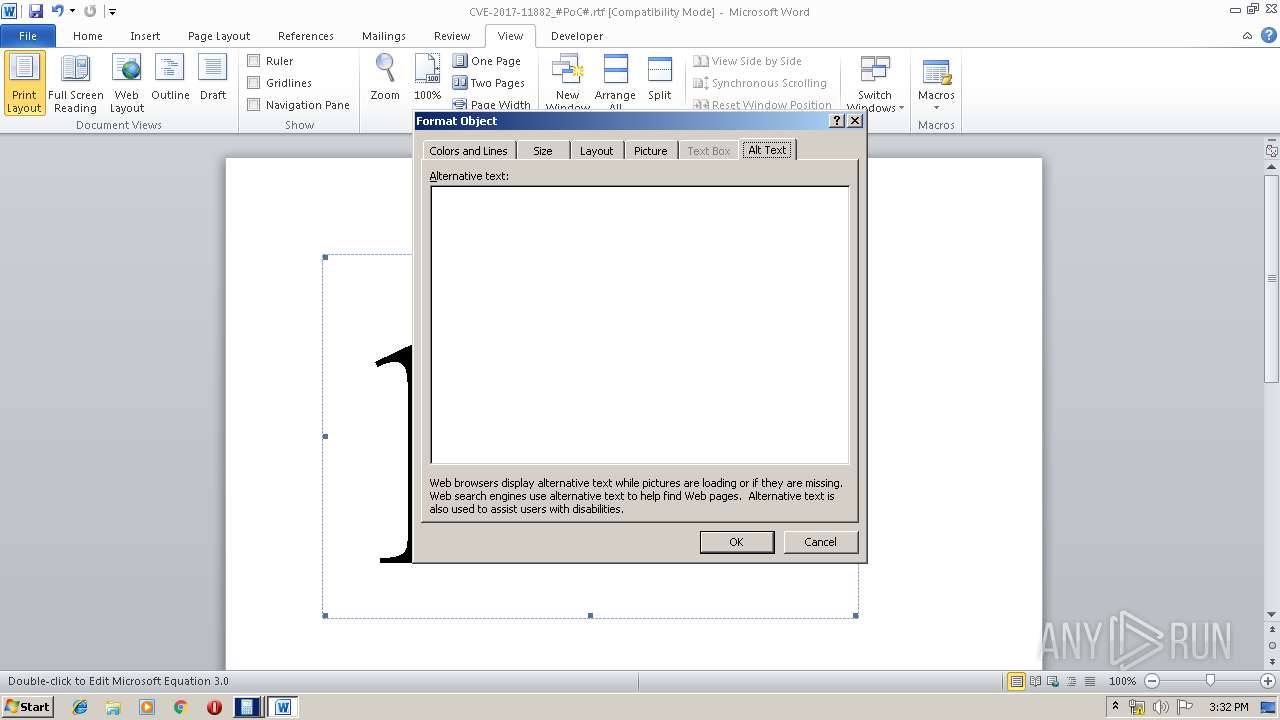Open undo history dropdown arrow

(72, 11)
